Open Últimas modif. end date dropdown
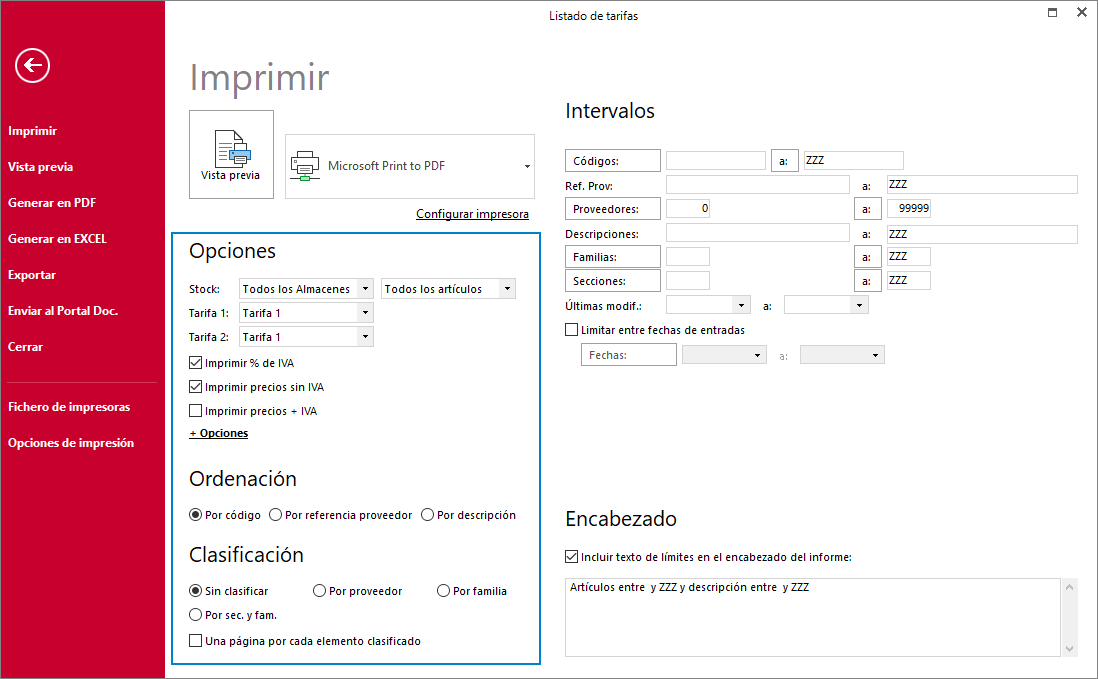The width and height of the screenshot is (1098, 679). (x=859, y=305)
